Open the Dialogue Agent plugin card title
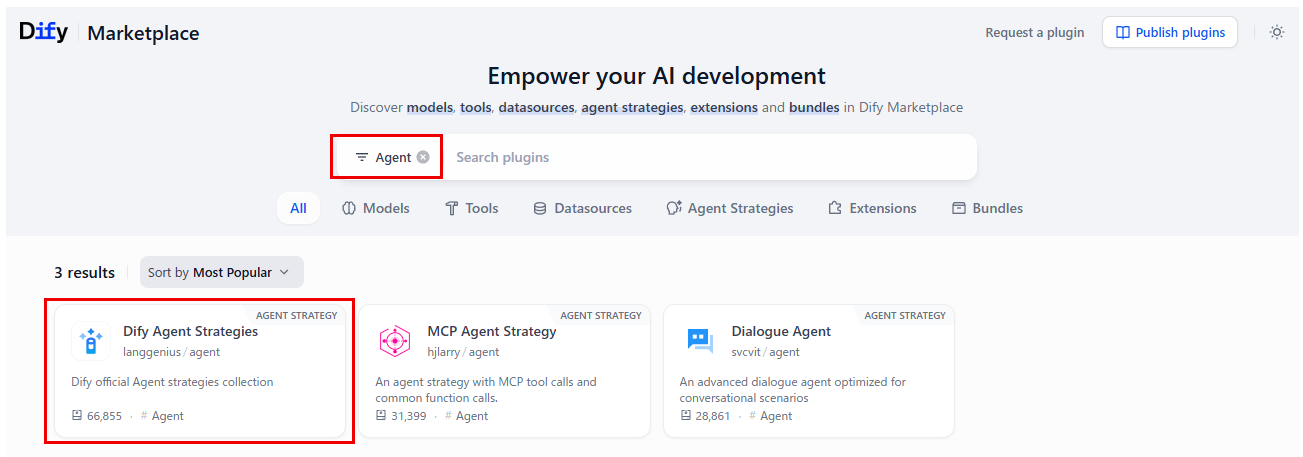 point(781,331)
